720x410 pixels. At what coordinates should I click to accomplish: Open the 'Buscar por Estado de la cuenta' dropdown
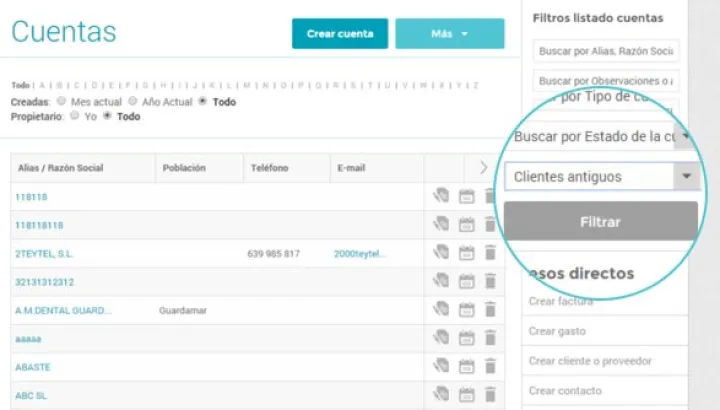602,136
